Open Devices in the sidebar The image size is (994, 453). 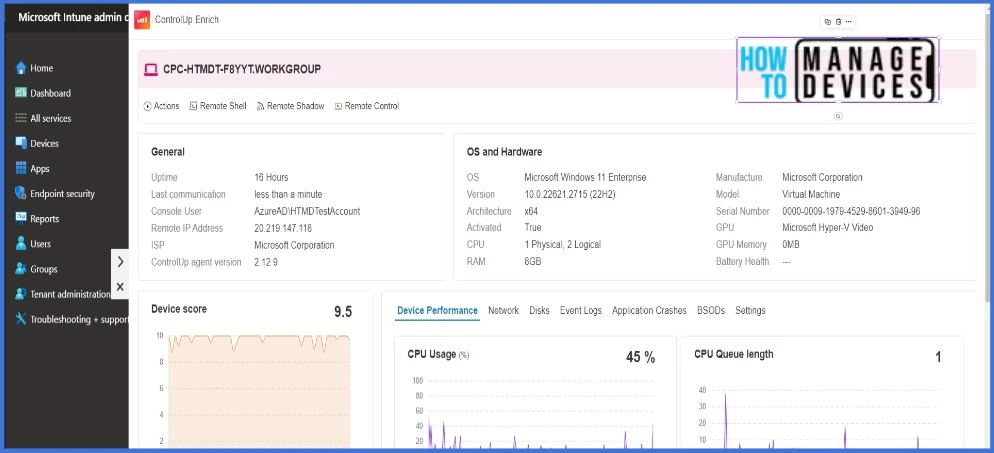pos(44,143)
